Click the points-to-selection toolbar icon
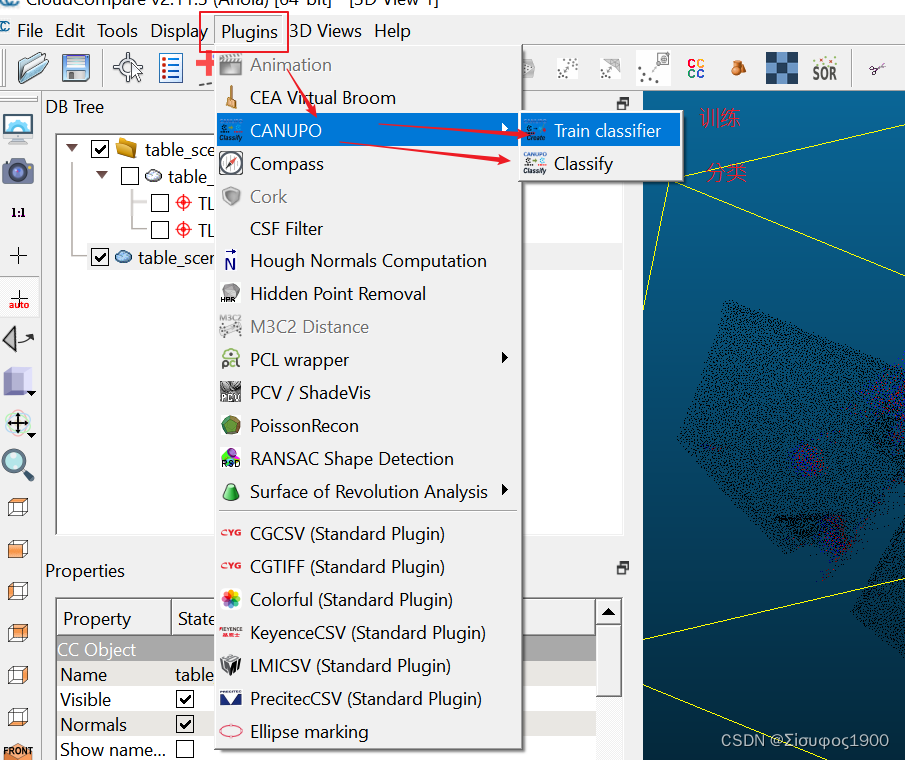Screen dimensions: 905x760 click(x=654, y=68)
